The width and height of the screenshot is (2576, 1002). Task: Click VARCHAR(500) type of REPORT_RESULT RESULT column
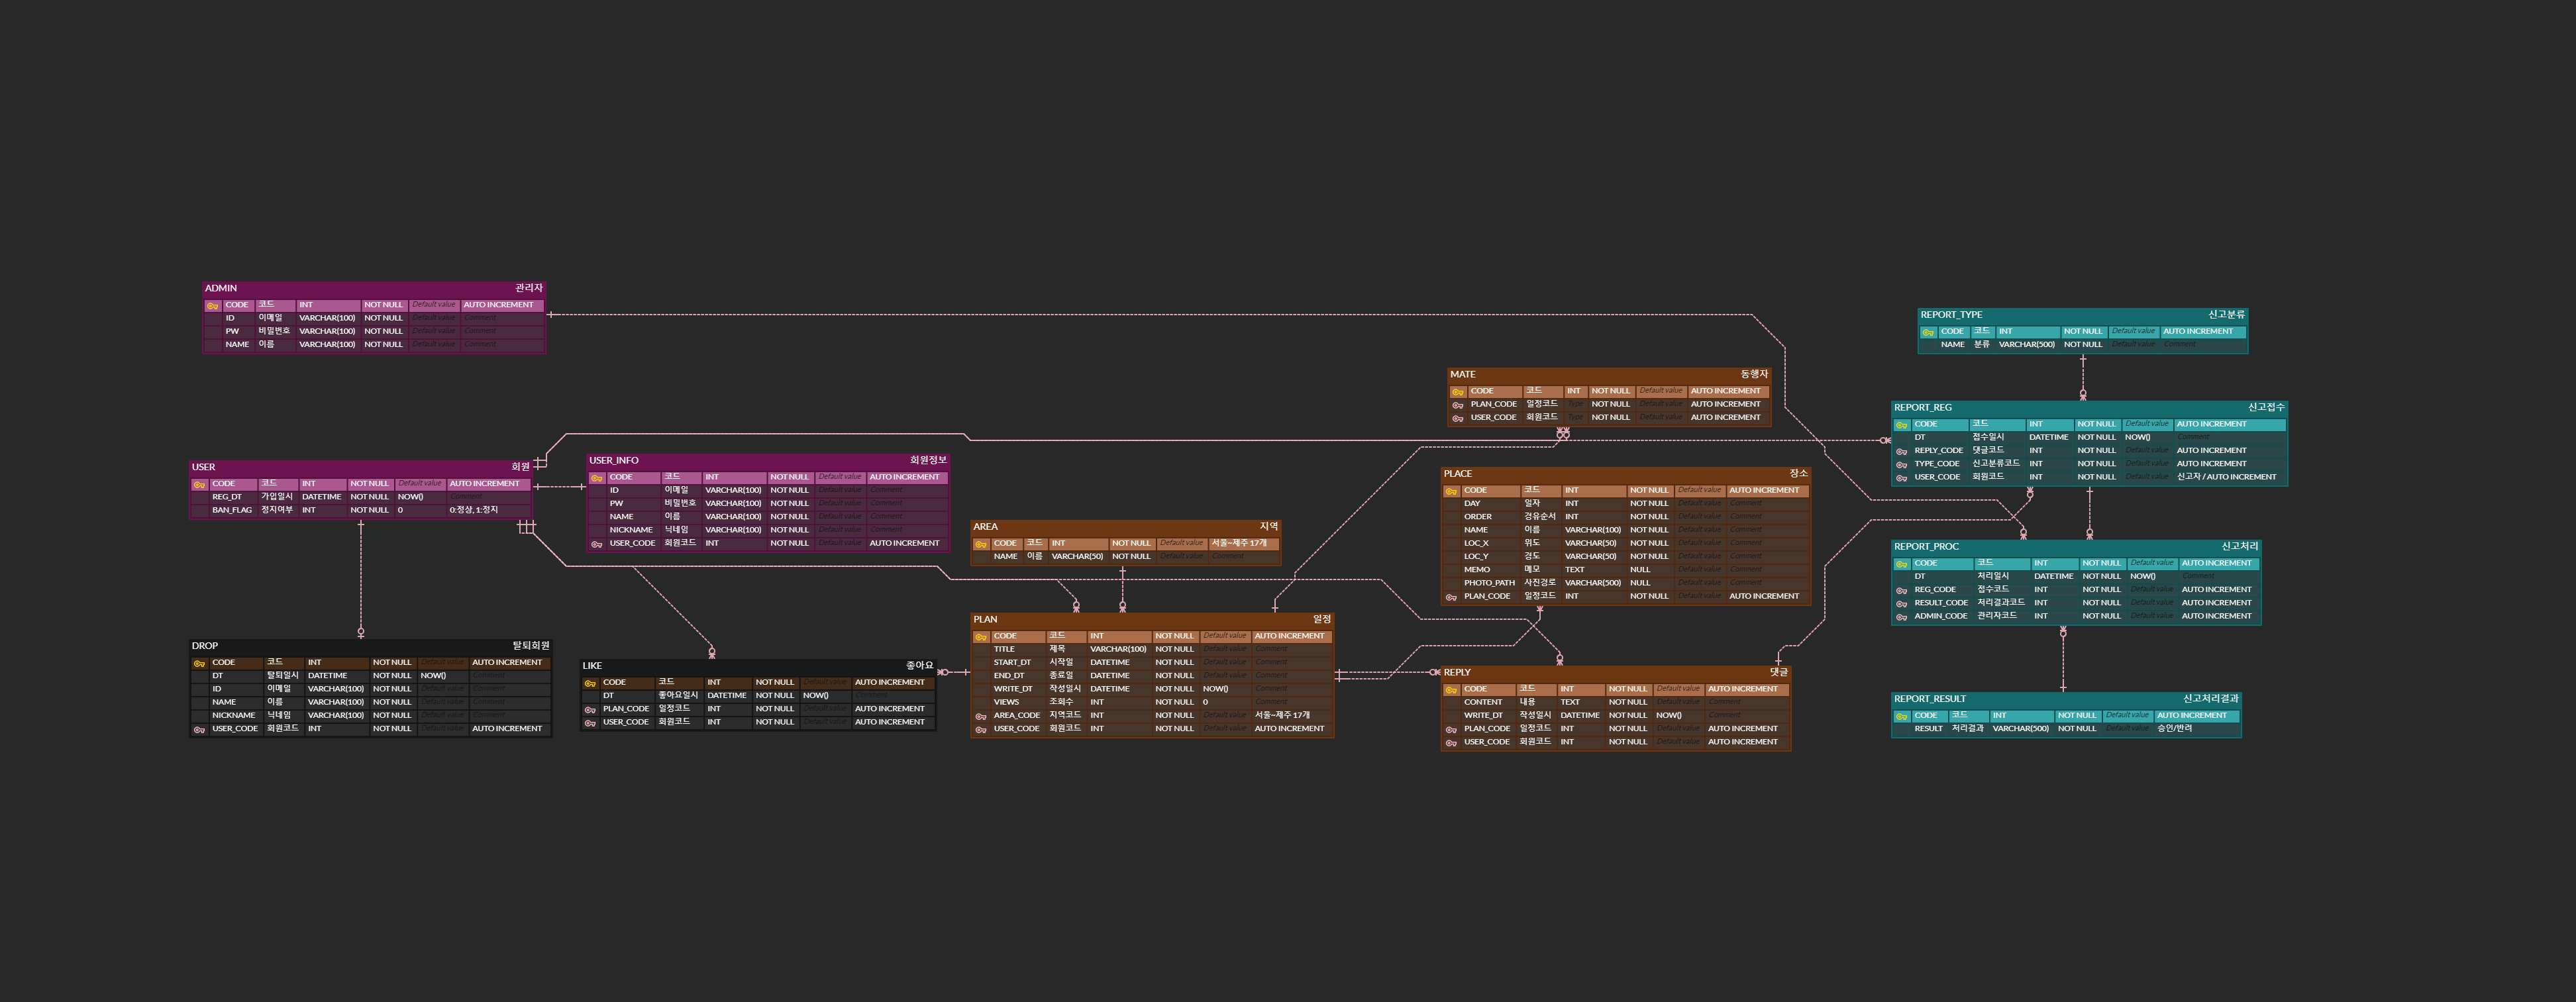coord(2020,729)
